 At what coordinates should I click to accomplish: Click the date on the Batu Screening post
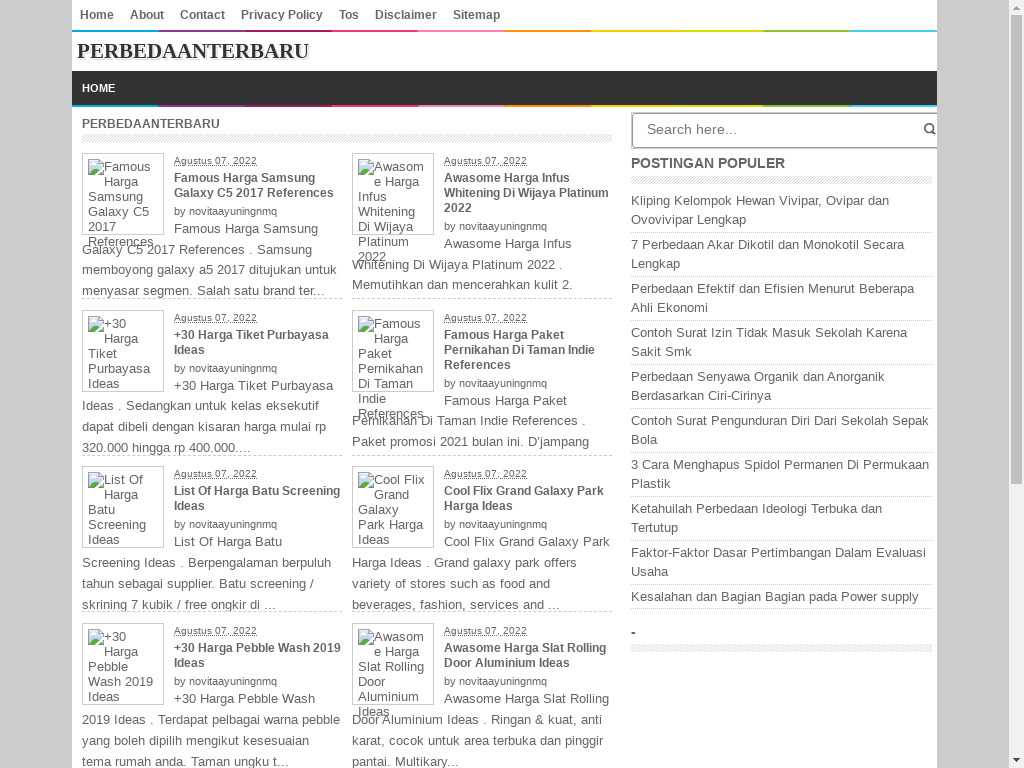point(215,473)
